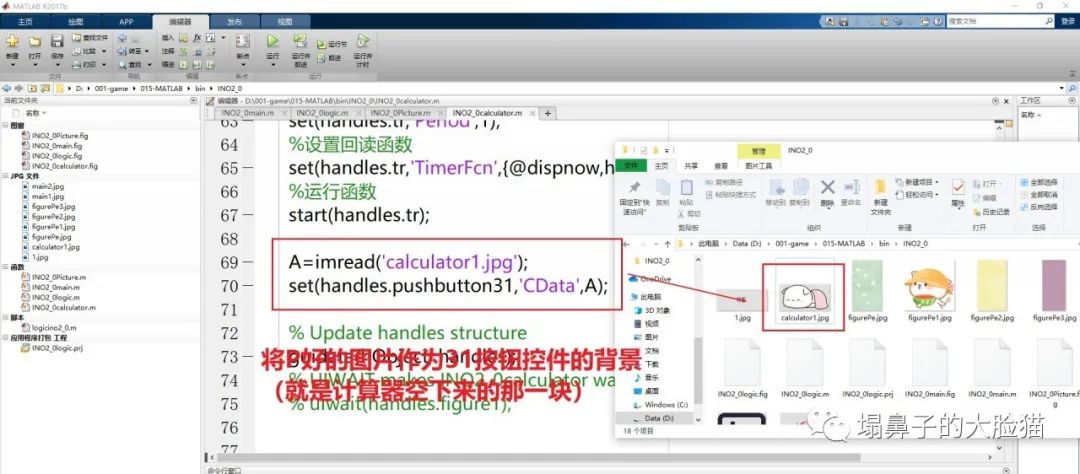This screenshot has width=1080, height=474.
Task: Click the Explorer Pin to Quick Access icon
Action: point(634,187)
